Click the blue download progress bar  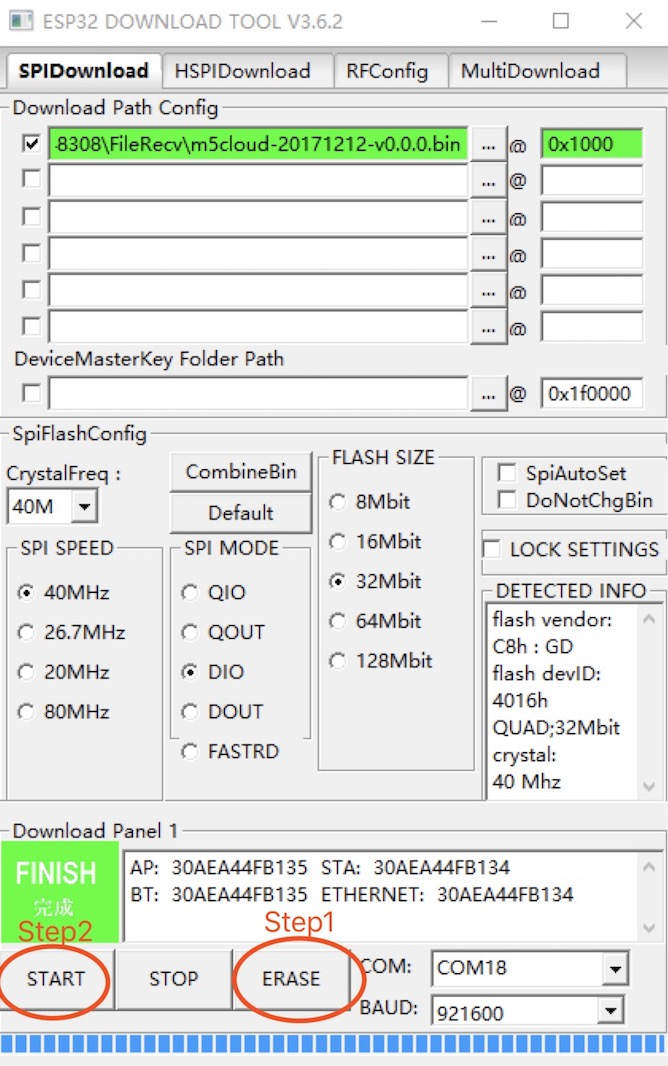(333, 1044)
